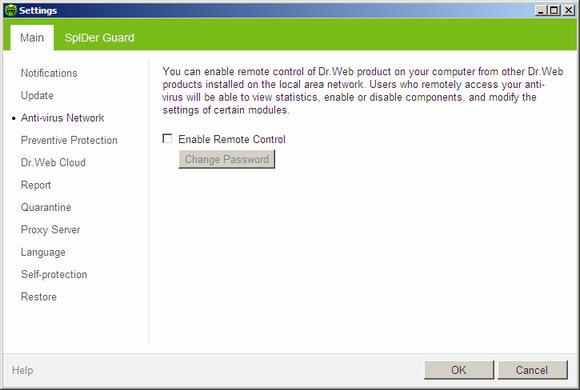Minimize the Settings window
Screen dimensions: 580x390
pyautogui.click(x=541, y=10)
